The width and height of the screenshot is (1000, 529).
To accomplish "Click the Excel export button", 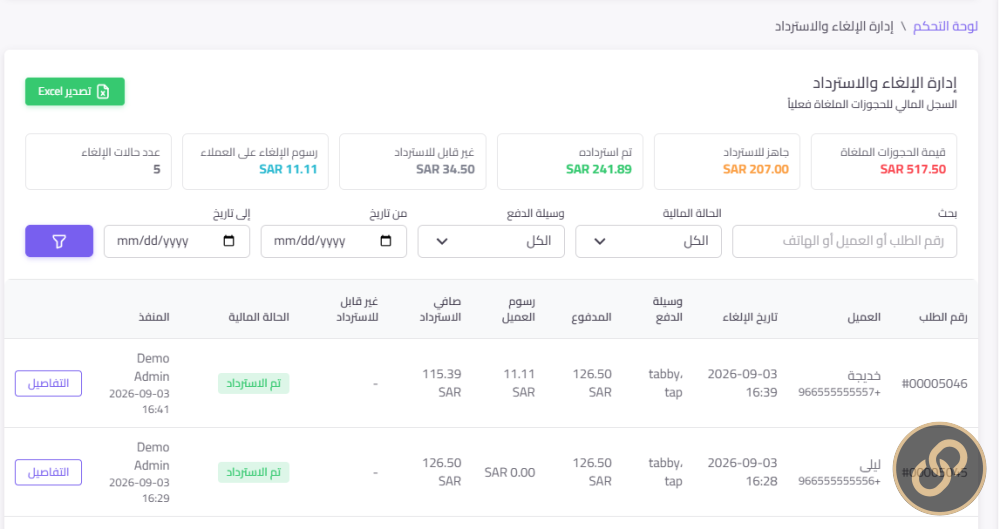I will pos(75,91).
